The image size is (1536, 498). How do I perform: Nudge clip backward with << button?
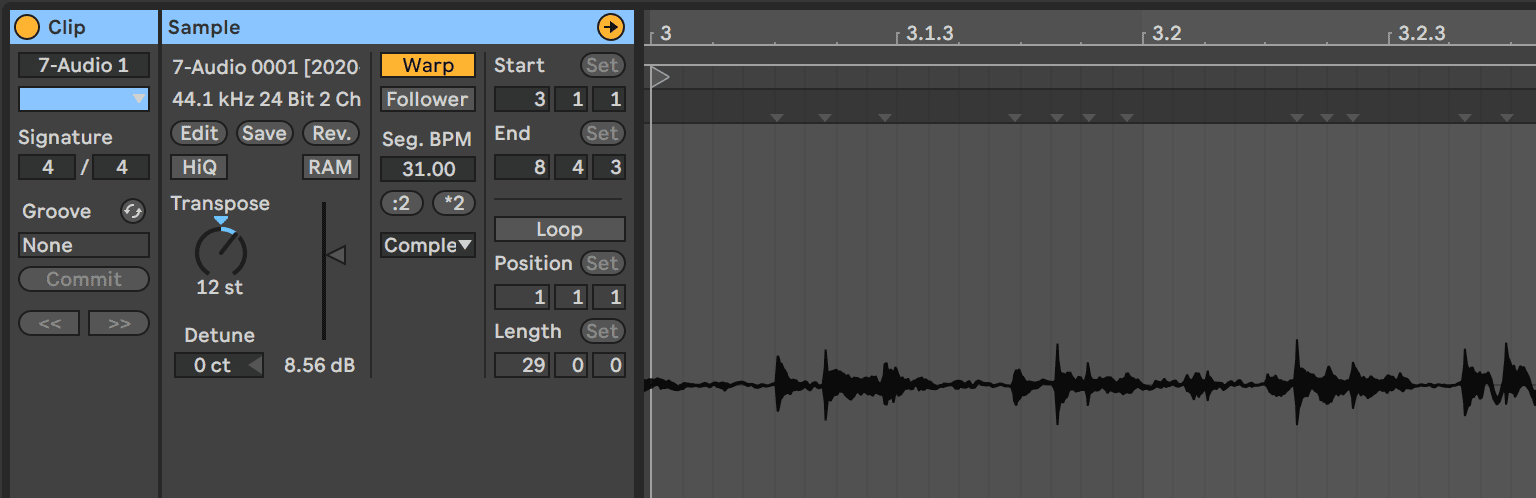coord(49,323)
